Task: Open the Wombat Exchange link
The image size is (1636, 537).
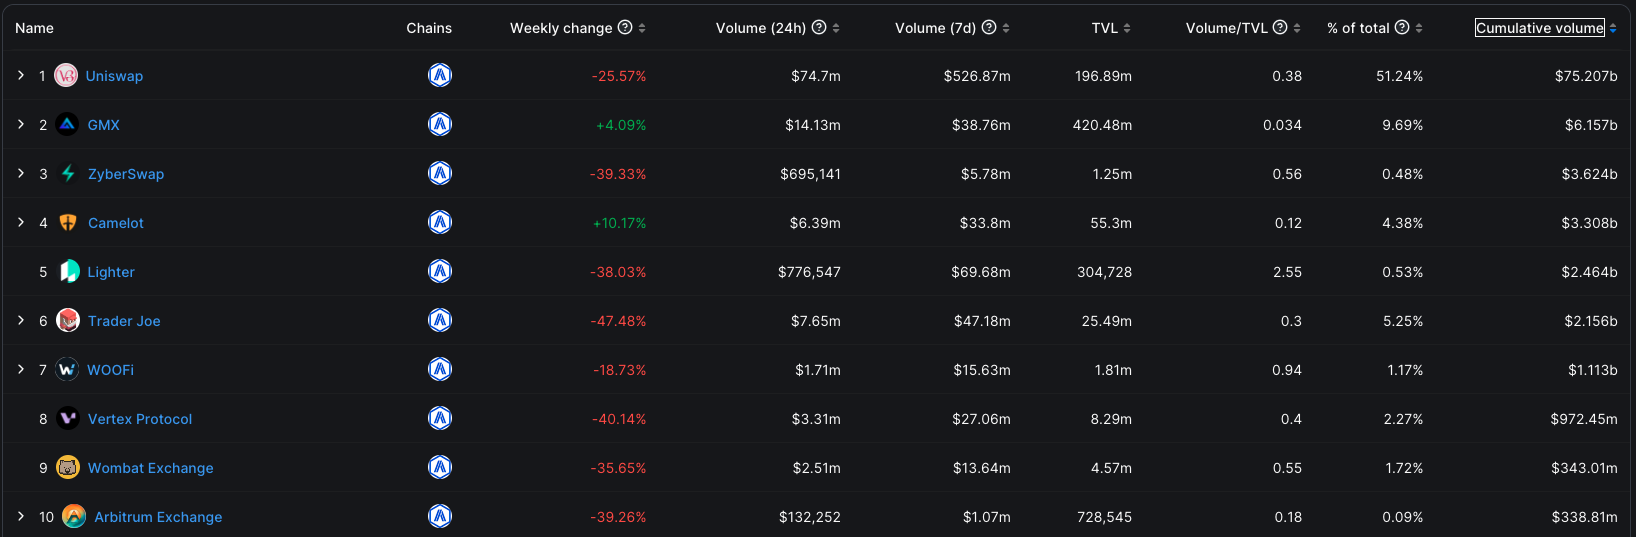Action: [151, 468]
